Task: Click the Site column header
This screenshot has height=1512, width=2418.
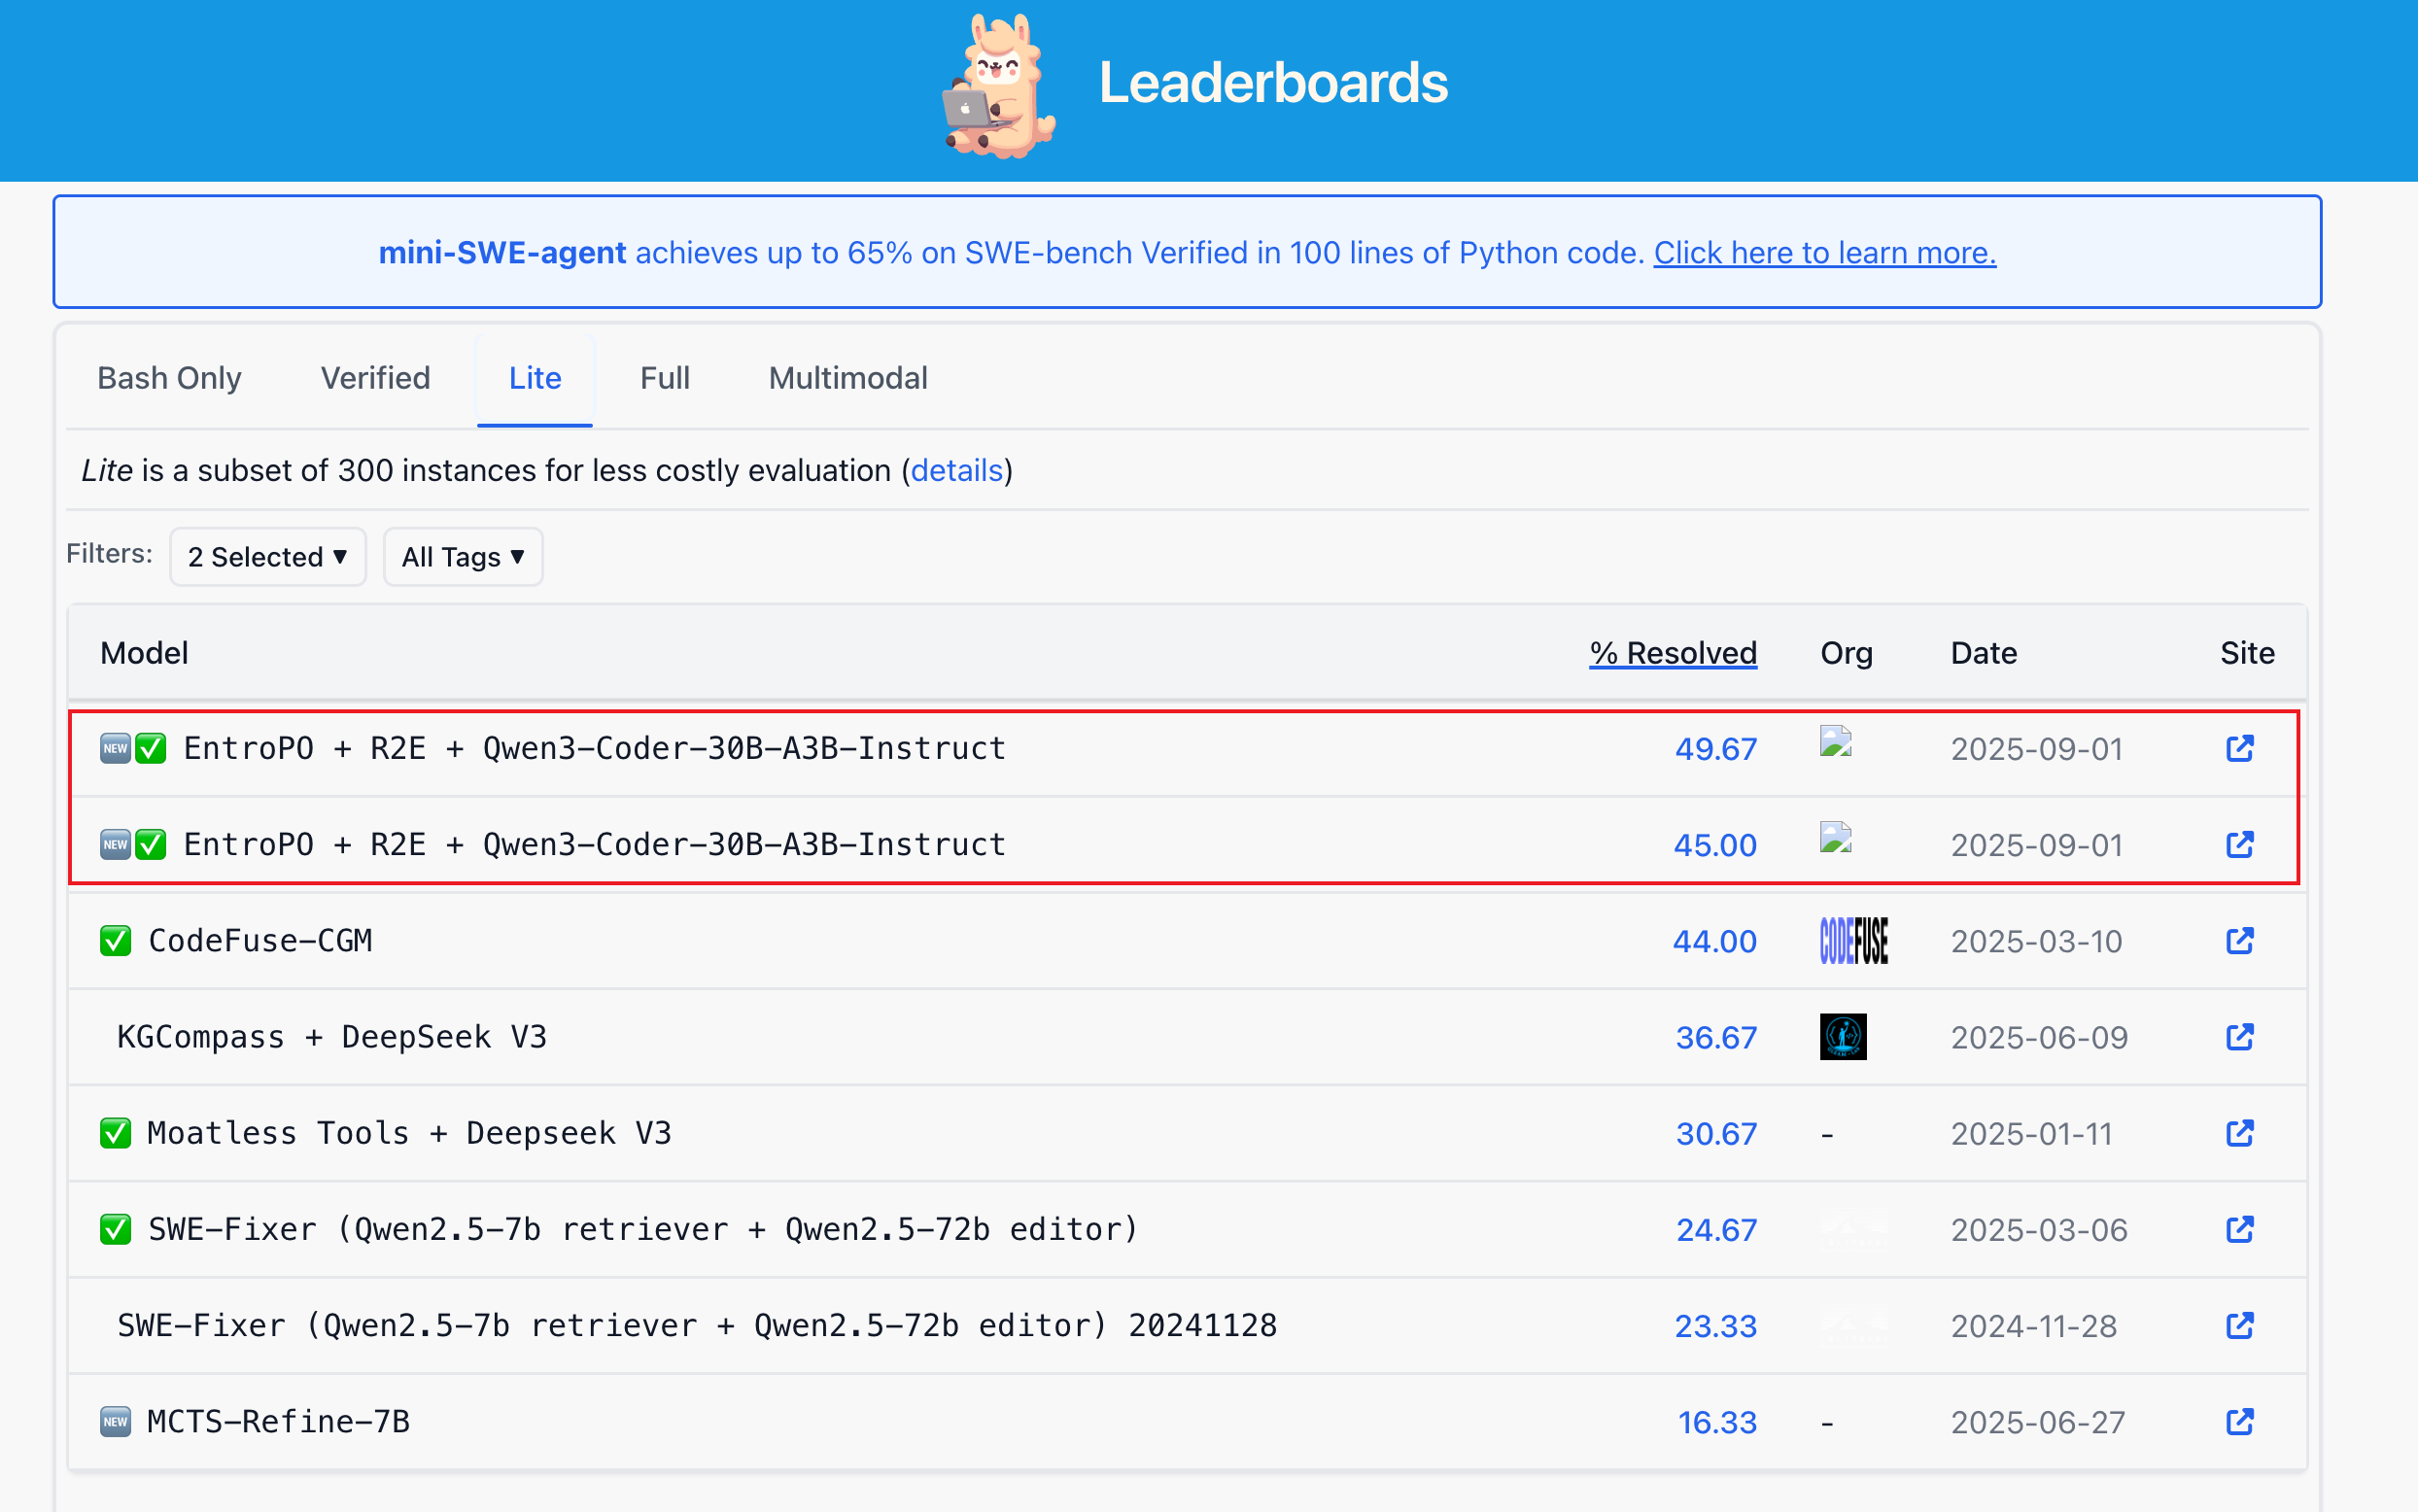Action: [x=2247, y=653]
